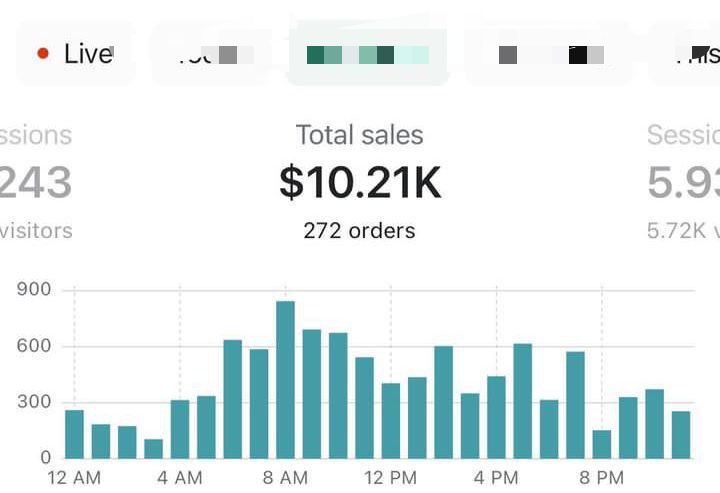
Task: Select the tallest bar at 8 AM
Action: point(285,380)
